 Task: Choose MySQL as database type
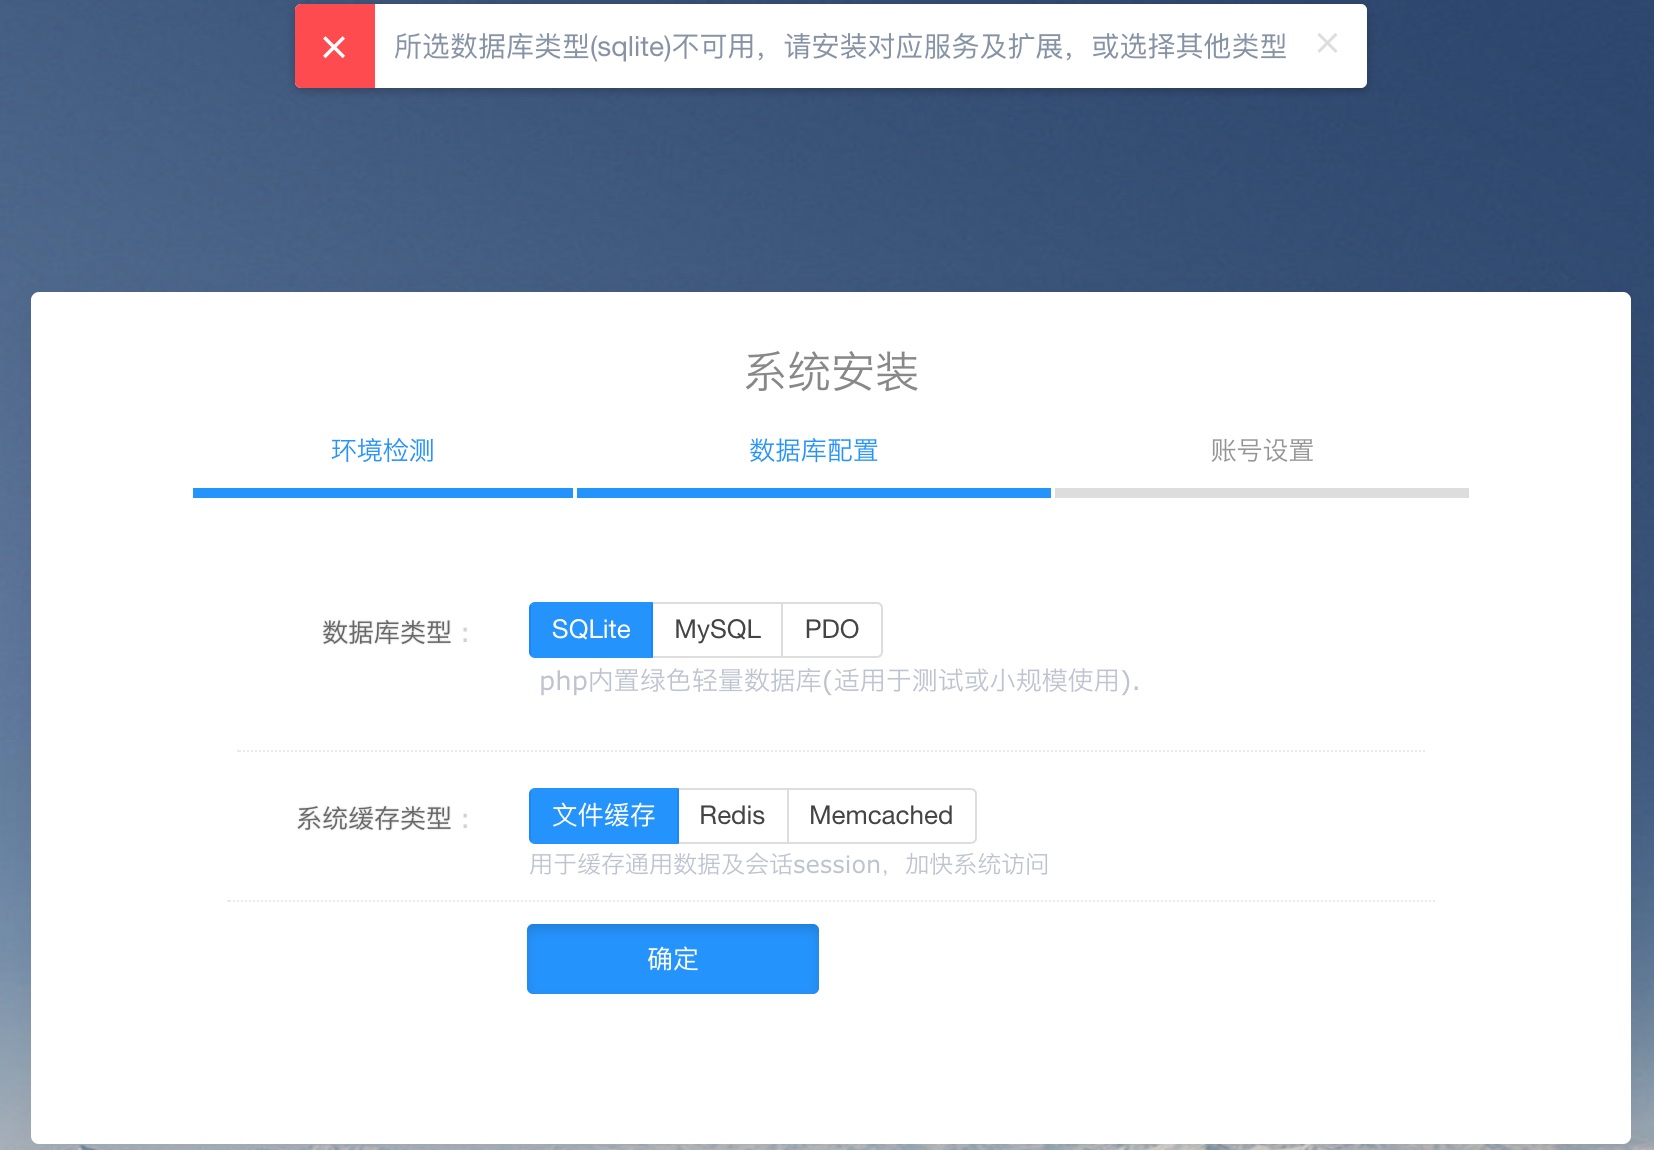pyautogui.click(x=717, y=630)
